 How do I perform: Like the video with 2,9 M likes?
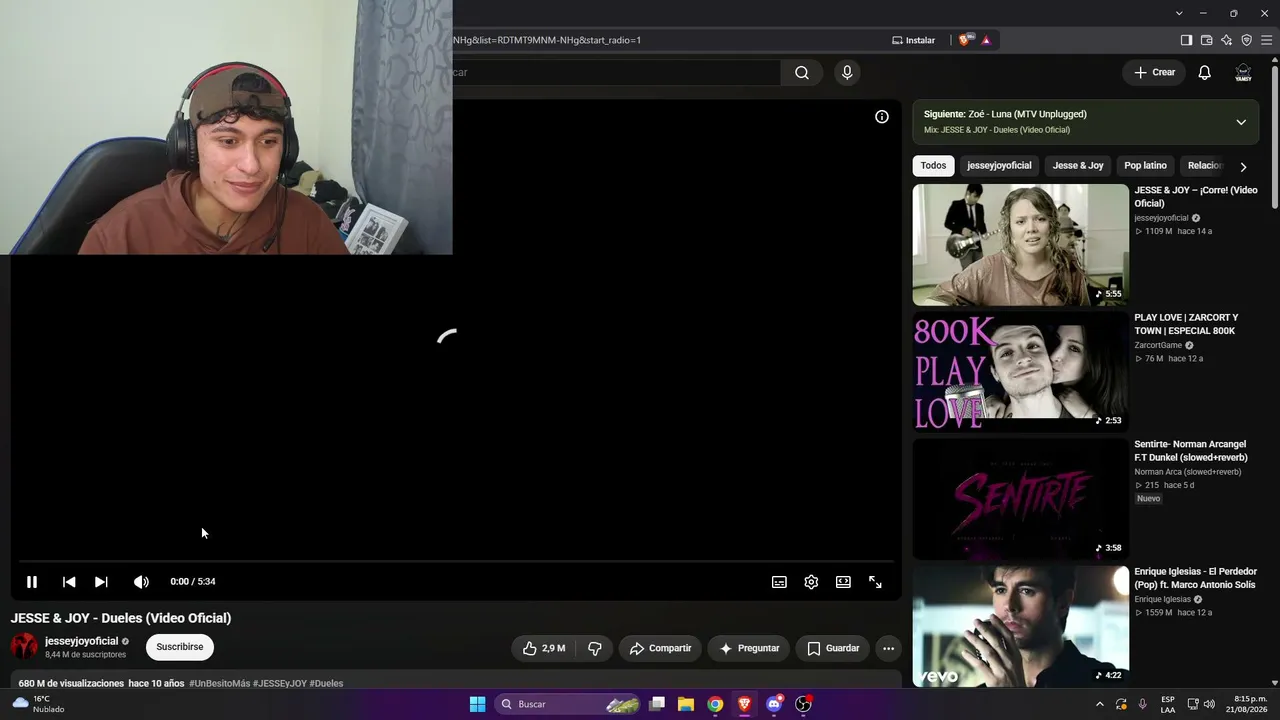[543, 648]
